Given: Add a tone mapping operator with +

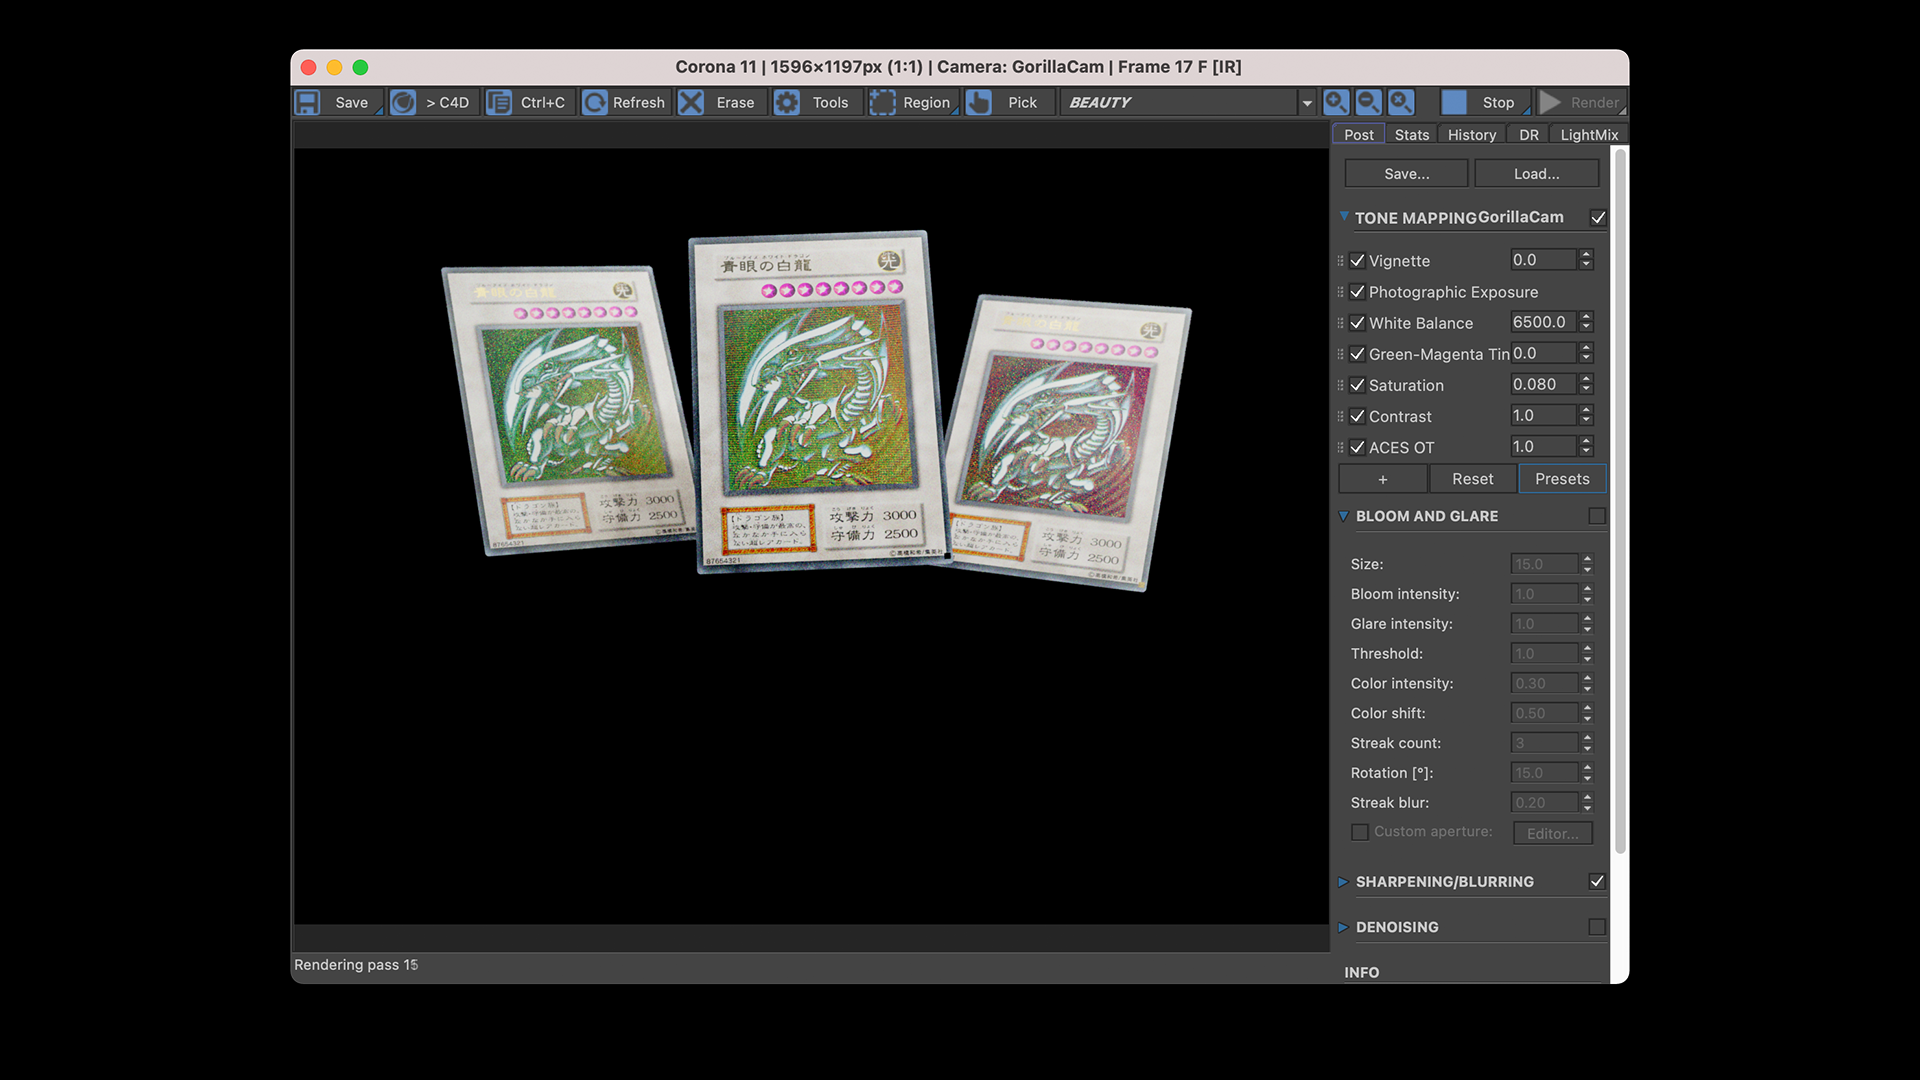Looking at the screenshot, I should pos(1383,479).
